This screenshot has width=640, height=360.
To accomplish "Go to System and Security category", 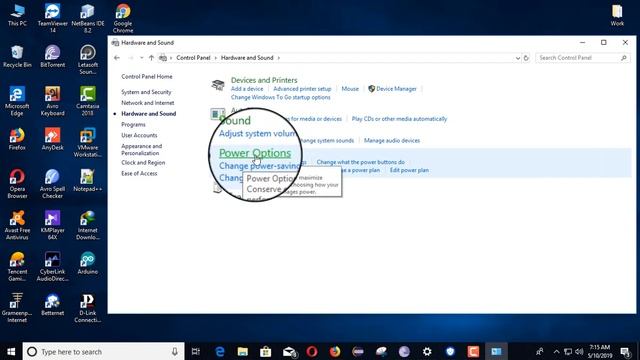I will [146, 92].
